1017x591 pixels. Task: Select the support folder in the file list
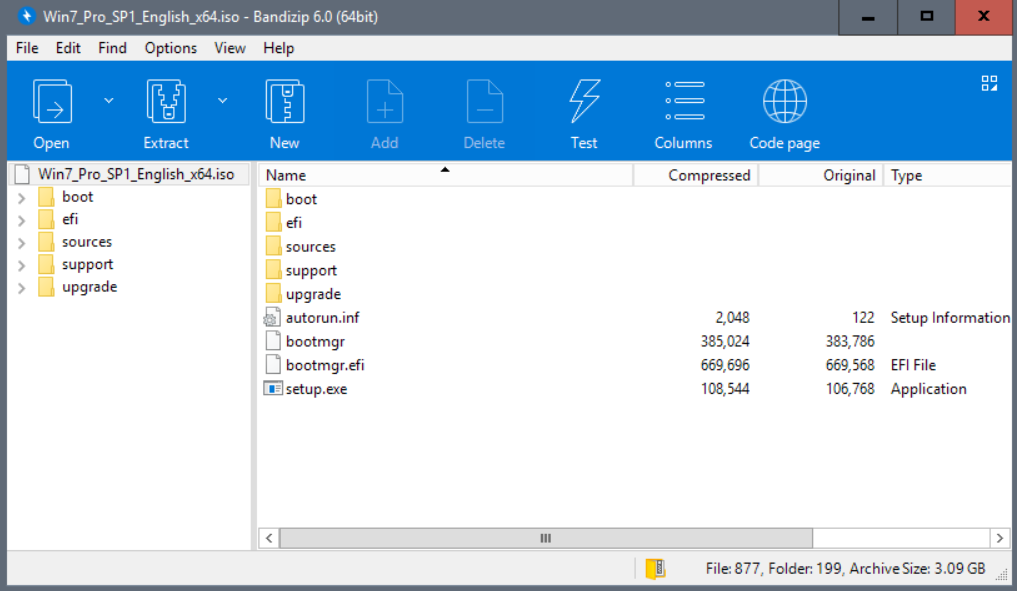pyautogui.click(x=311, y=271)
